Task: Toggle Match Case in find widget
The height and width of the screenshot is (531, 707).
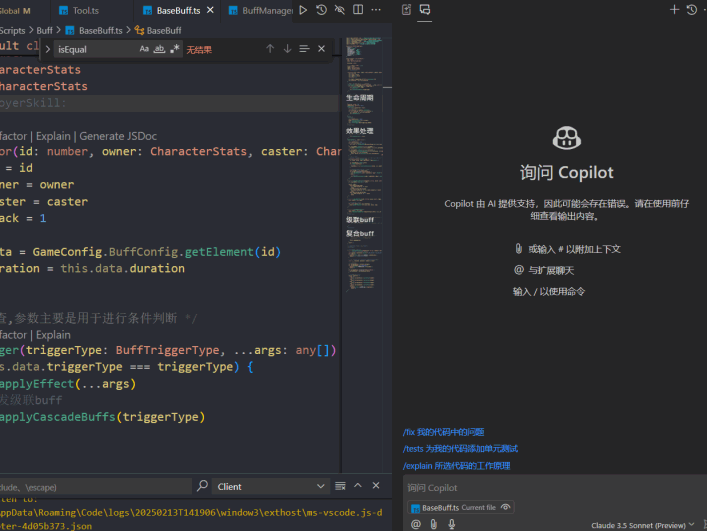Action: 144,49
